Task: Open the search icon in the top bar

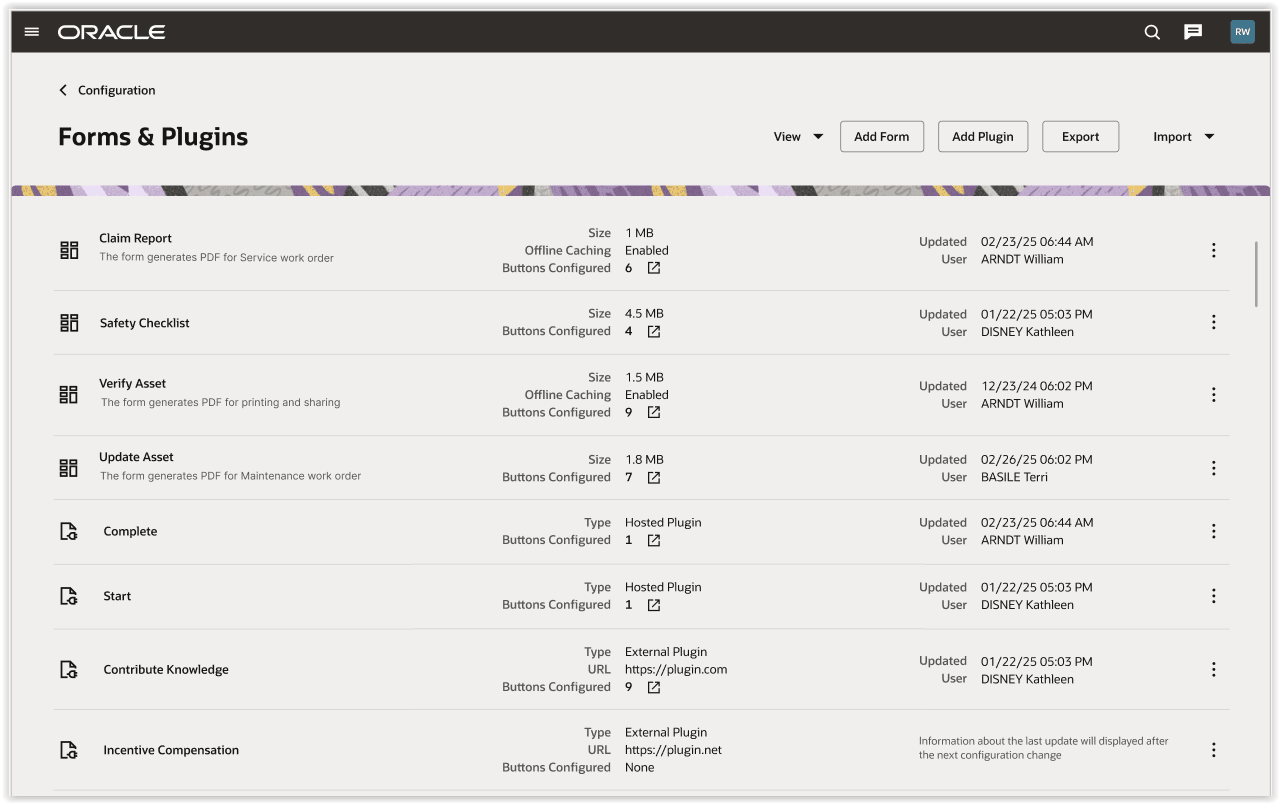Action: click(x=1151, y=31)
